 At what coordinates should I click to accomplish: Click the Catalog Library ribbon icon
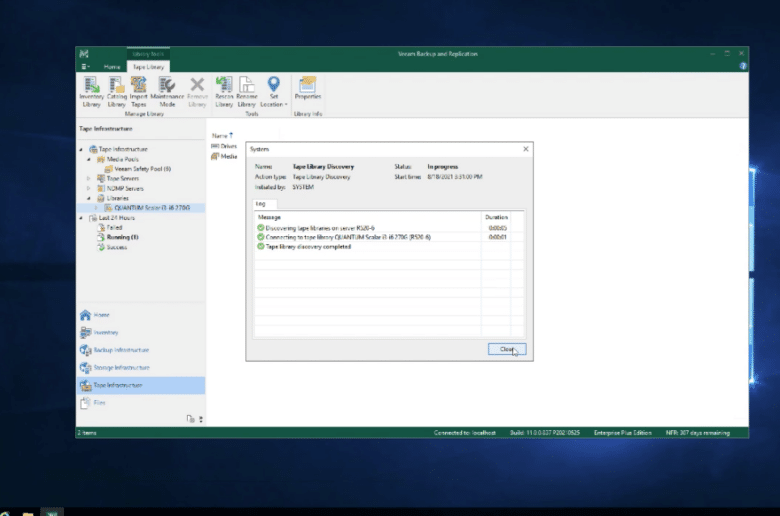116,92
